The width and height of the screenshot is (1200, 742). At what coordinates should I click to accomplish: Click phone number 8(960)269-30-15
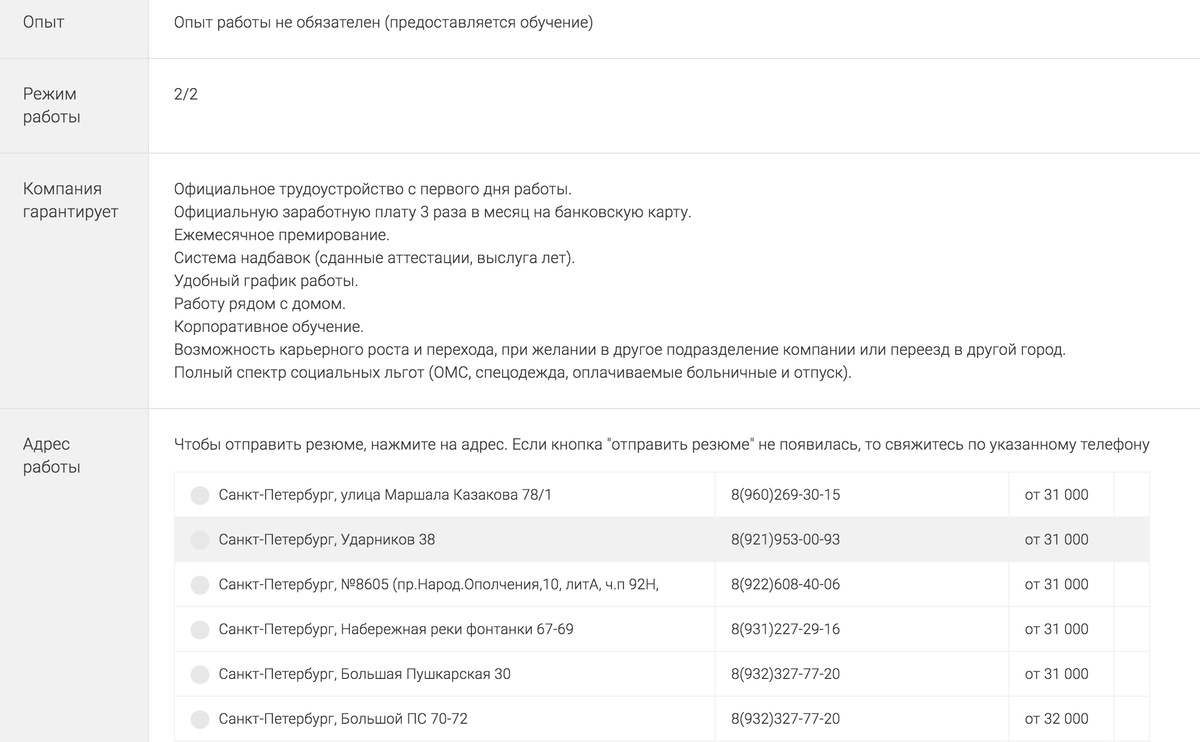pyautogui.click(x=785, y=495)
